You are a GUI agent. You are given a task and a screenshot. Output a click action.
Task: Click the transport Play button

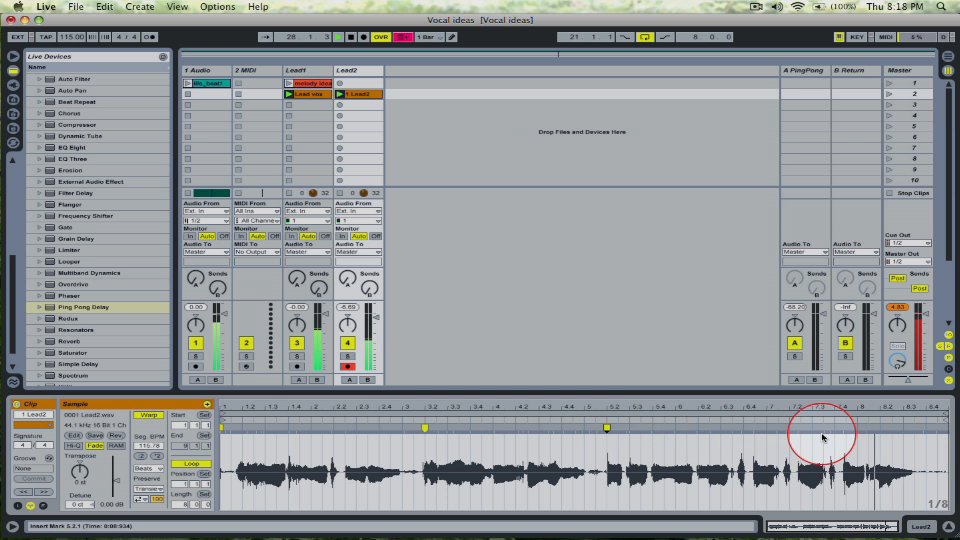[338, 37]
